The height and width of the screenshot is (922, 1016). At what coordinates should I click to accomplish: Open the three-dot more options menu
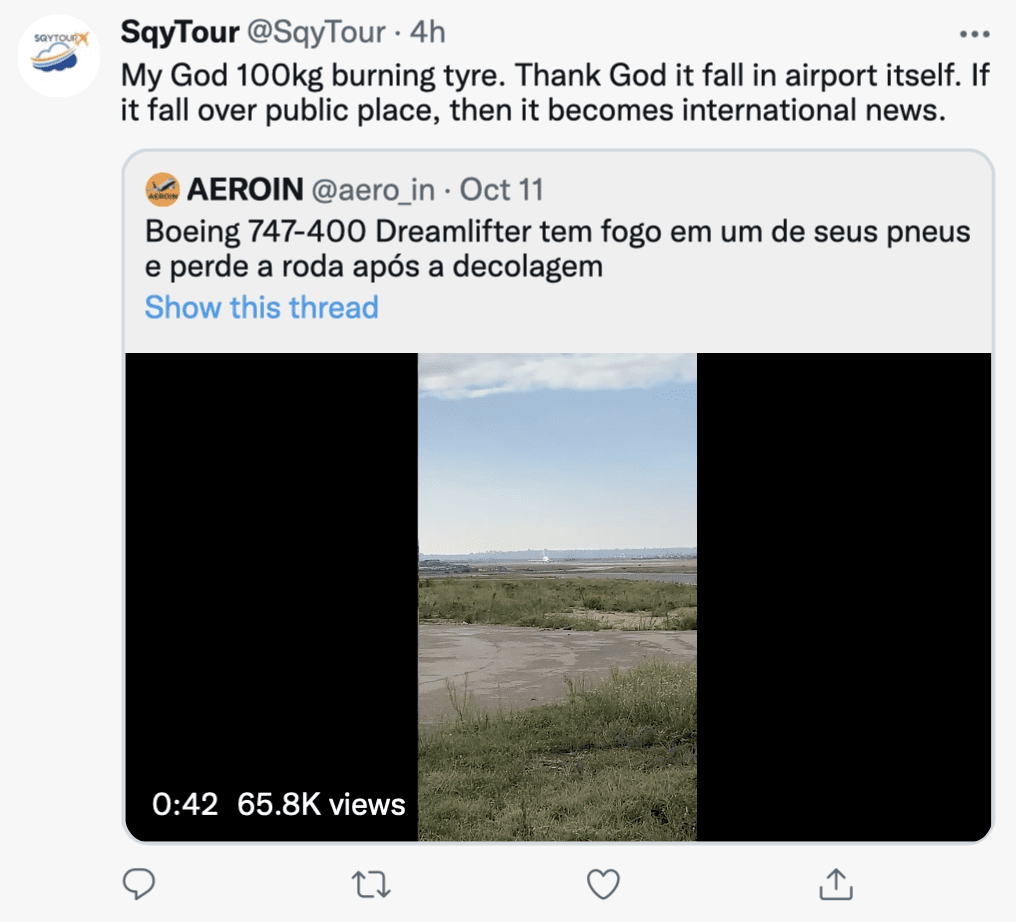pos(973,34)
